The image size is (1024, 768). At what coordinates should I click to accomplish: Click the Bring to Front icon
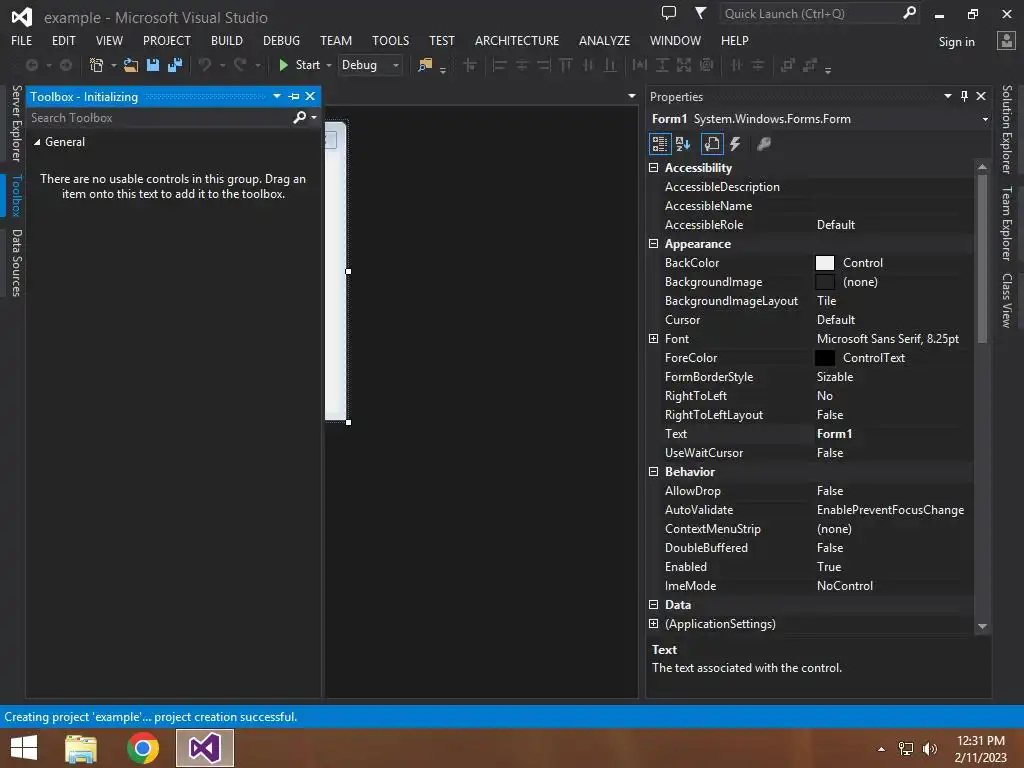(x=788, y=65)
